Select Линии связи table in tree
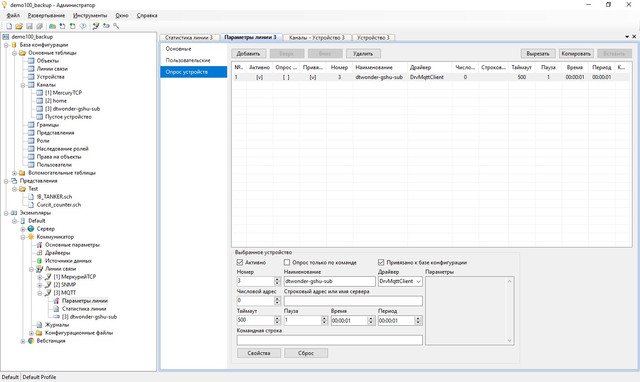 point(52,69)
